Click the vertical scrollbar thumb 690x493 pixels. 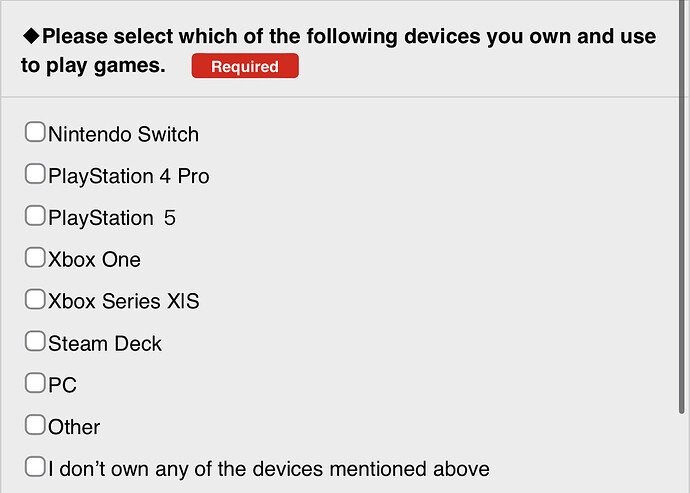pyautogui.click(x=682, y=207)
